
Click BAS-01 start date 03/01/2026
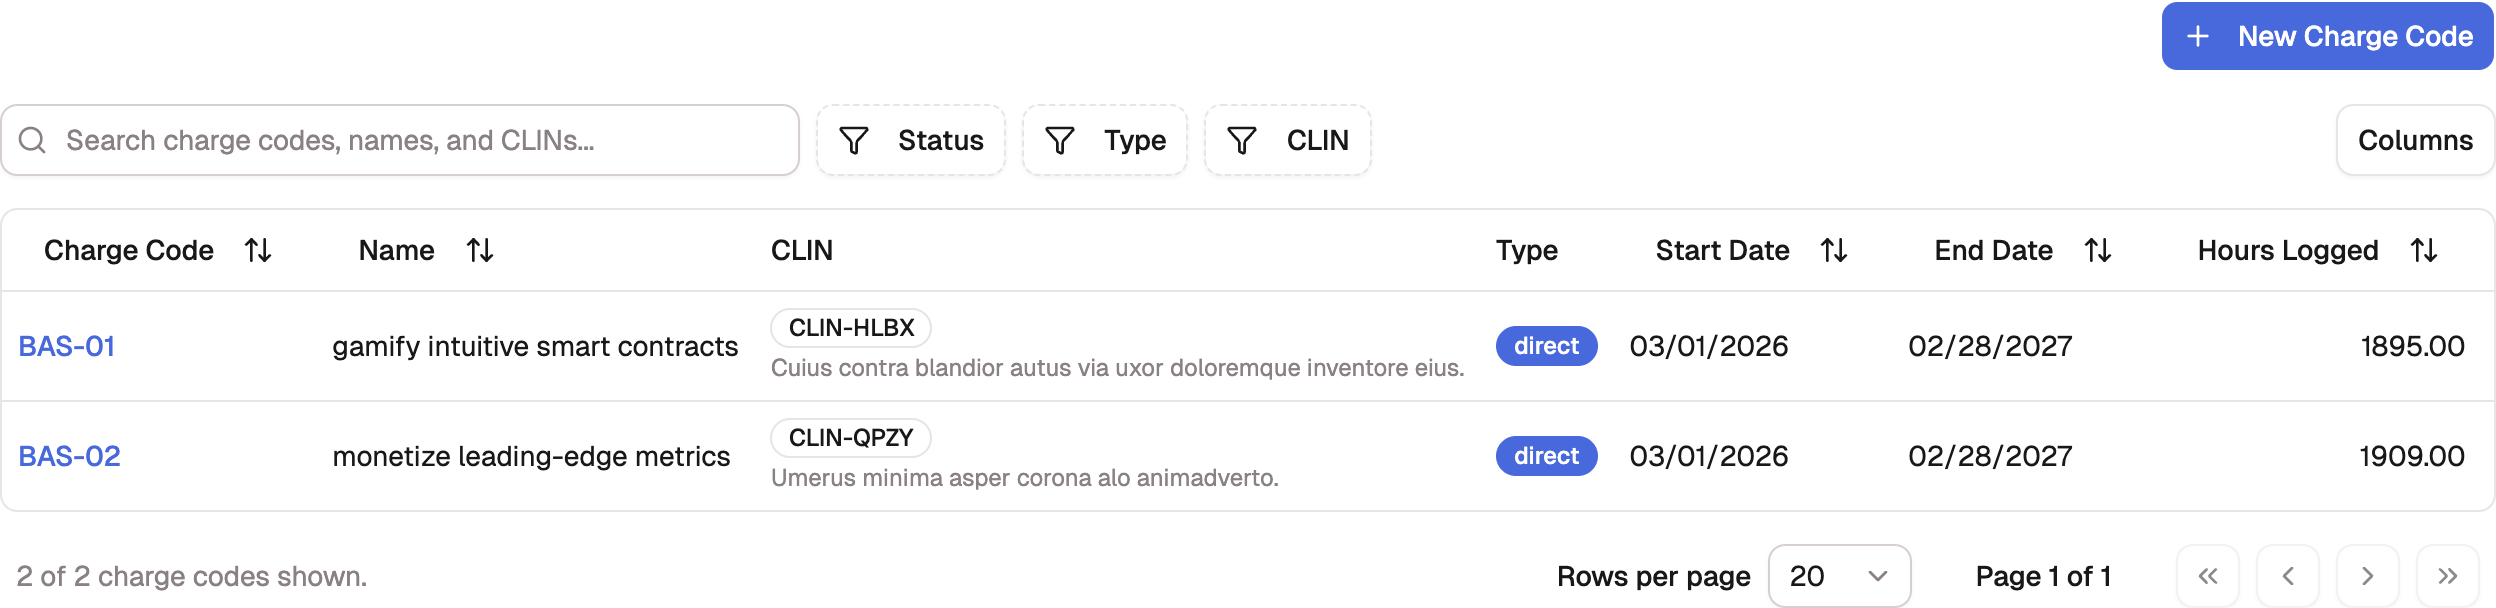click(x=1709, y=346)
